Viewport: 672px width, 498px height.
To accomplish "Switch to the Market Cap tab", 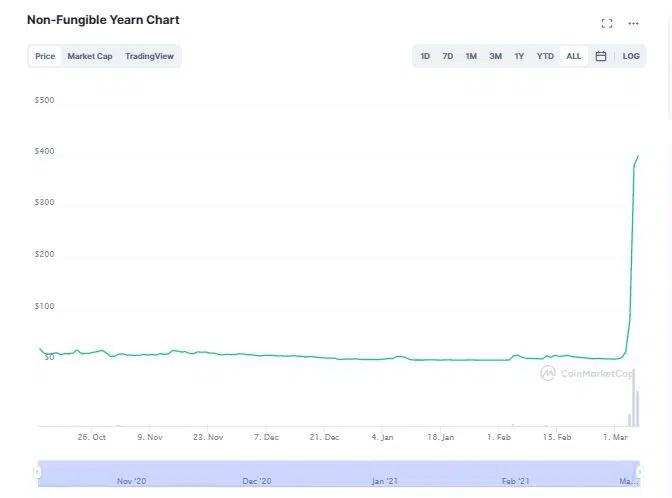I will point(90,56).
